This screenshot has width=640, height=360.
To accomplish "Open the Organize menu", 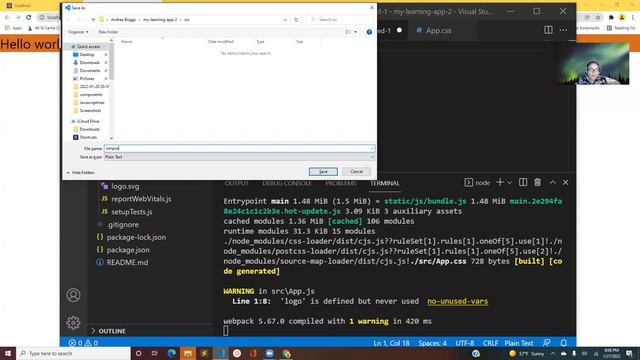I will pos(78,32).
